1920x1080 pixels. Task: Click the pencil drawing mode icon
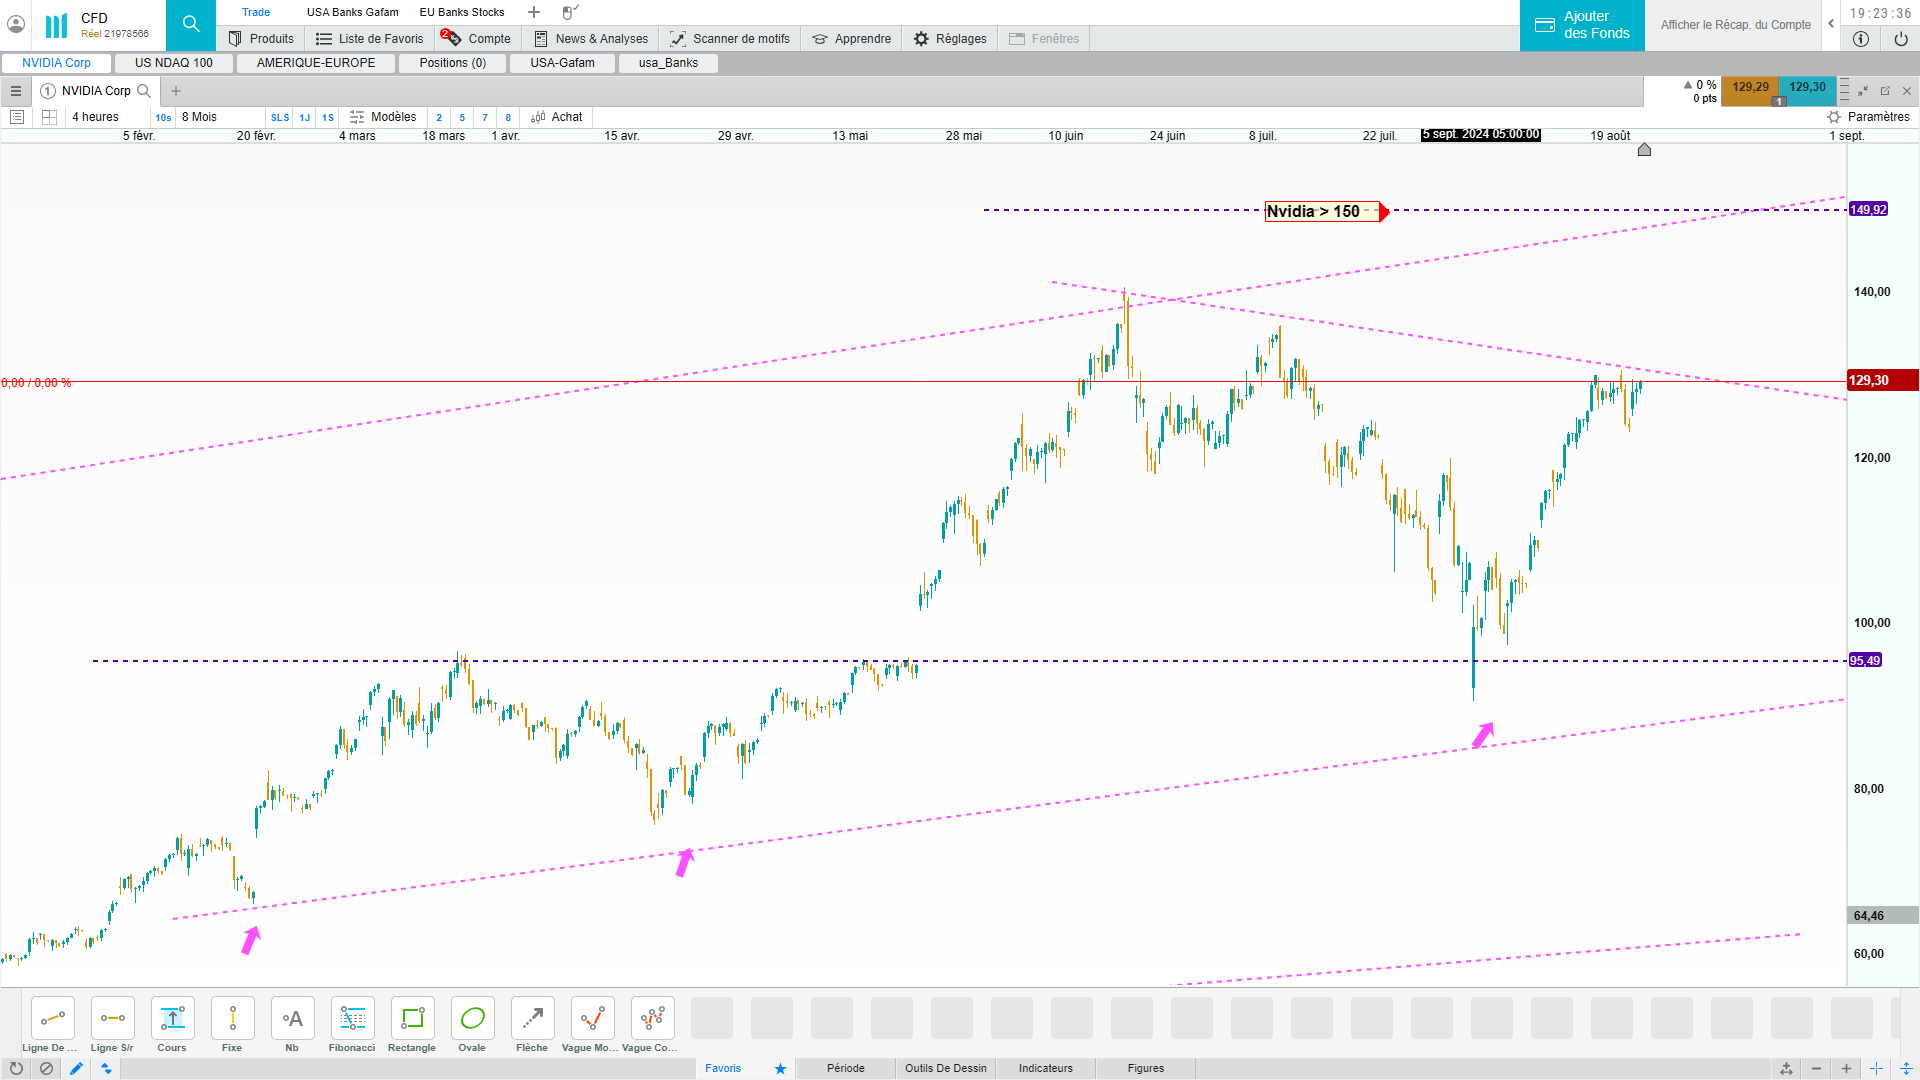[x=76, y=1068]
